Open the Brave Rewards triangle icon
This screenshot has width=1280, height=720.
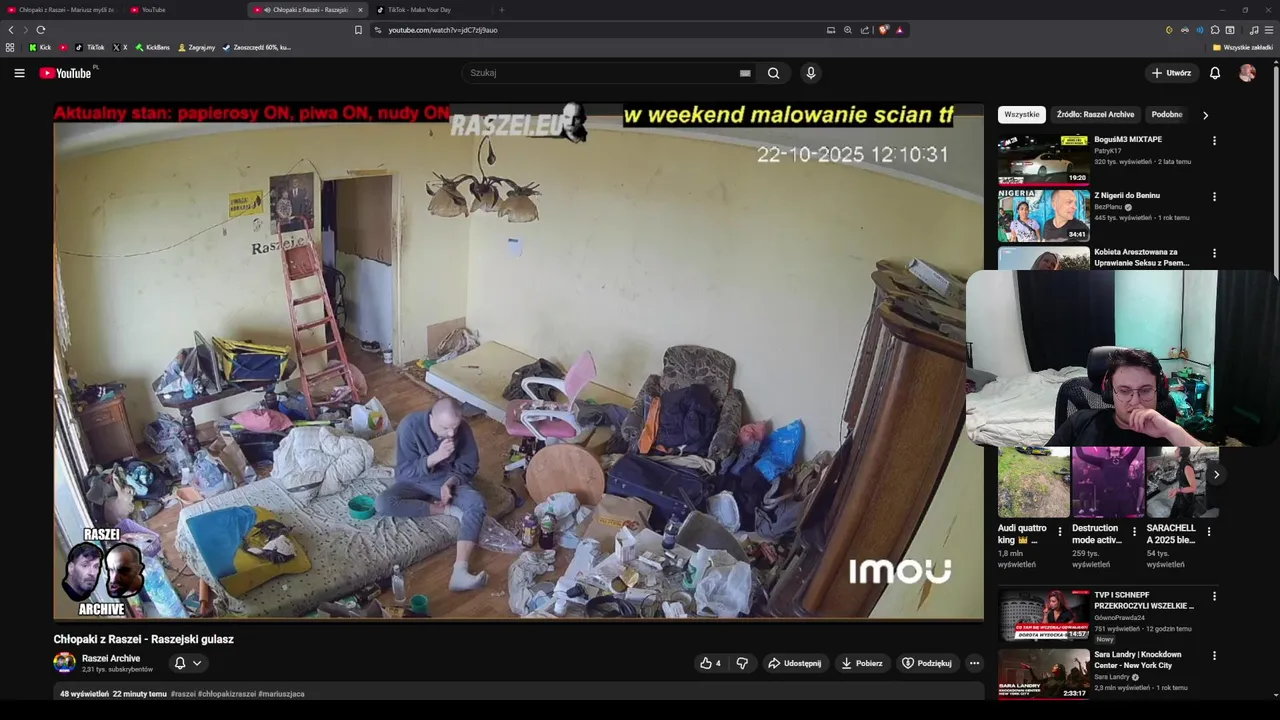point(899,30)
